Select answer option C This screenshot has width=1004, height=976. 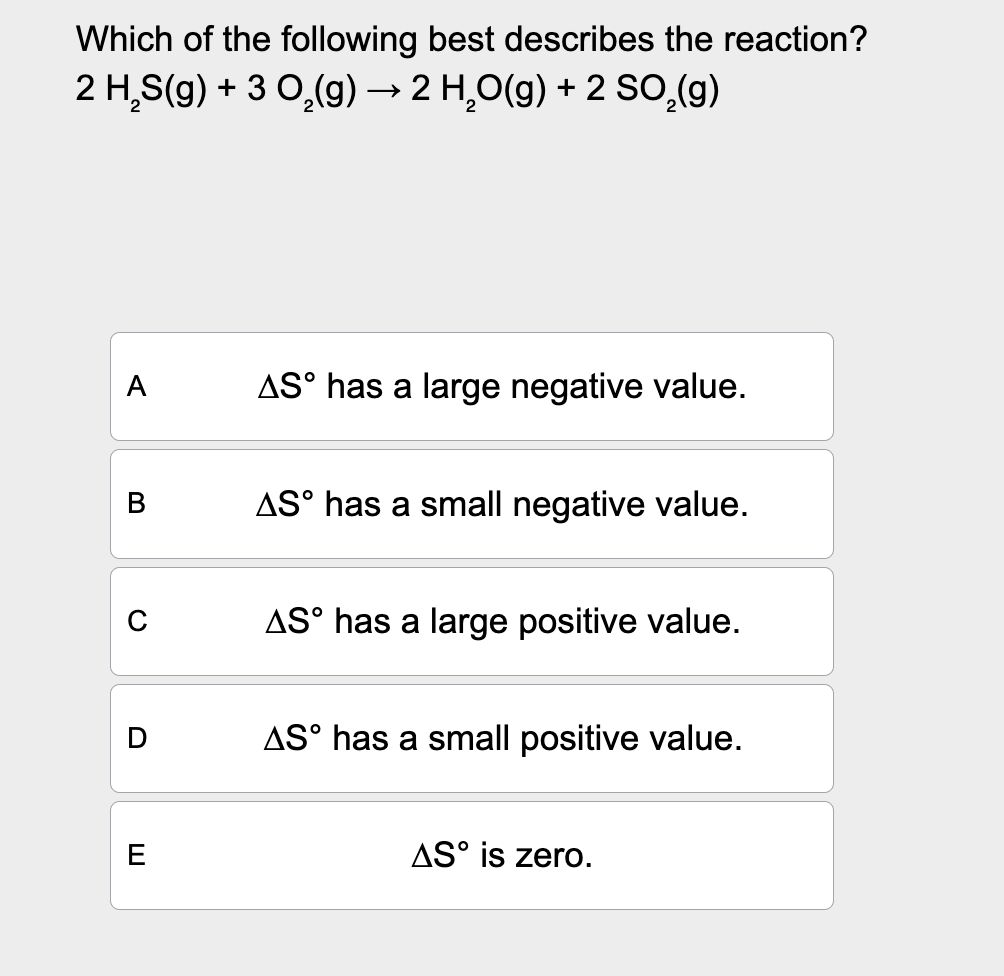[471, 621]
